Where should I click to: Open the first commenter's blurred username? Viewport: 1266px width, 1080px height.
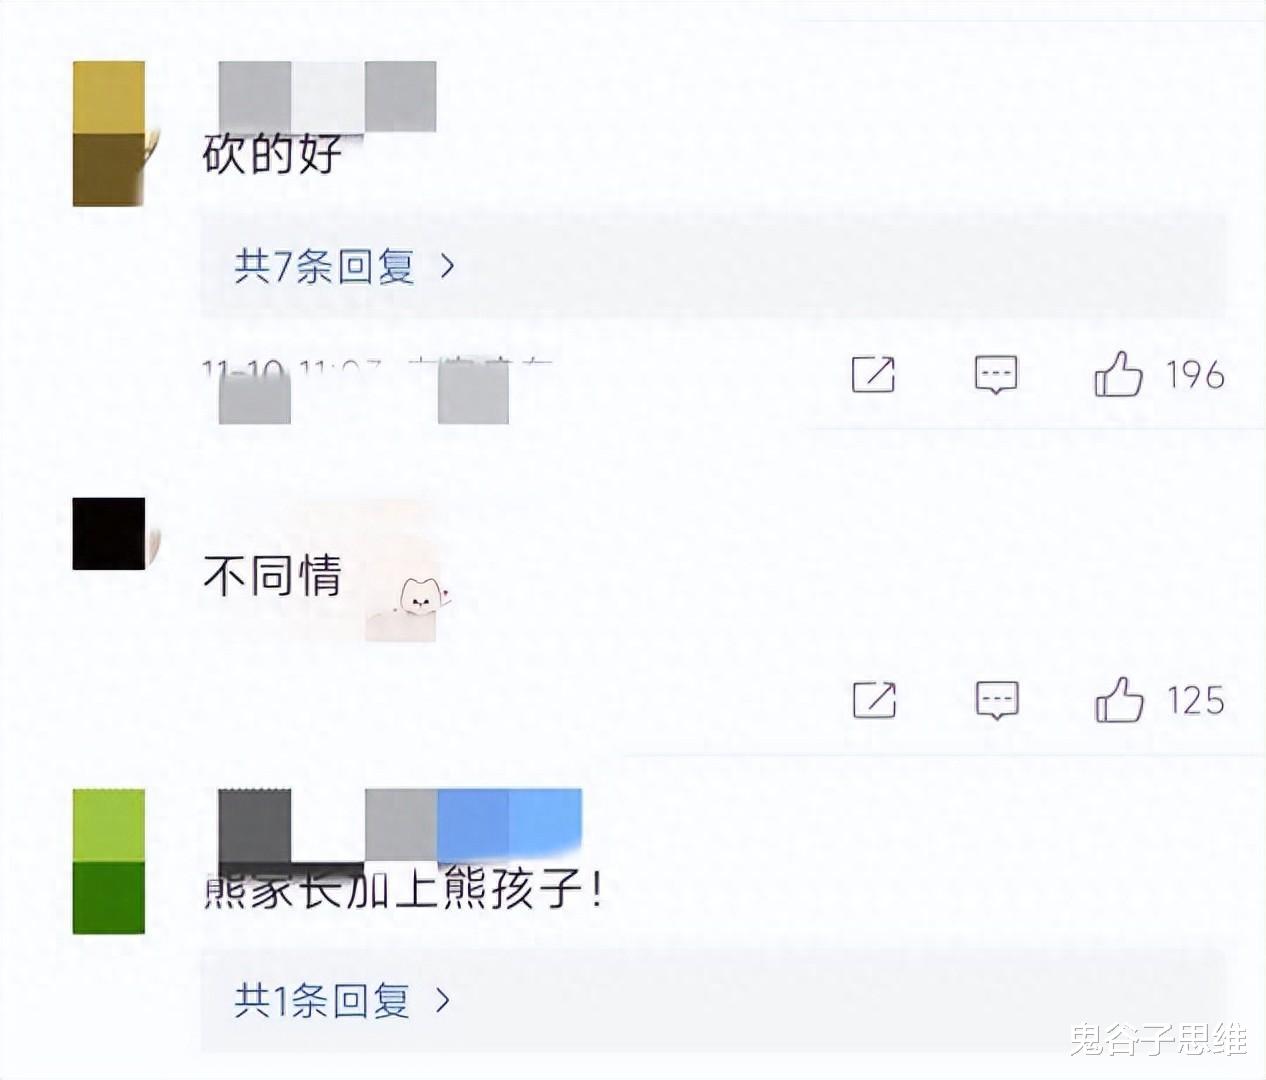[327, 96]
